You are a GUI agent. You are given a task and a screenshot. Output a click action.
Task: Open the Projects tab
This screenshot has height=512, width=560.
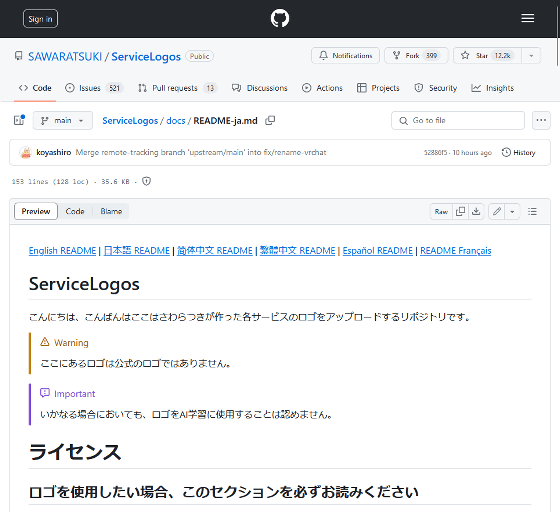coord(378,88)
